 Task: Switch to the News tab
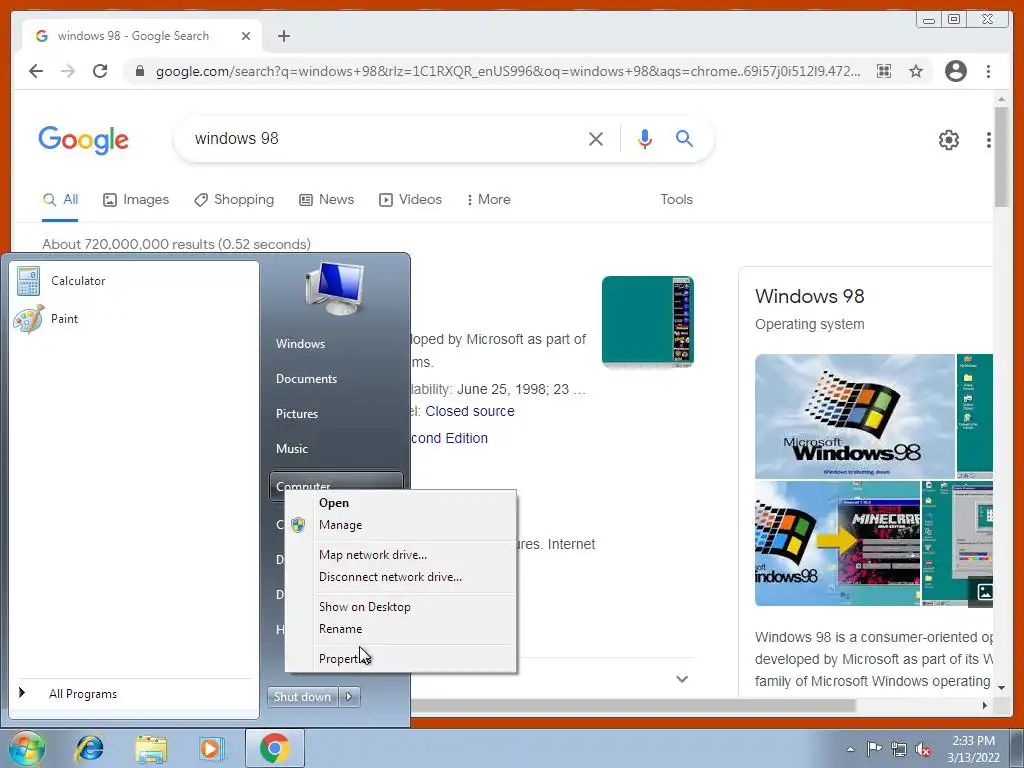pos(326,200)
